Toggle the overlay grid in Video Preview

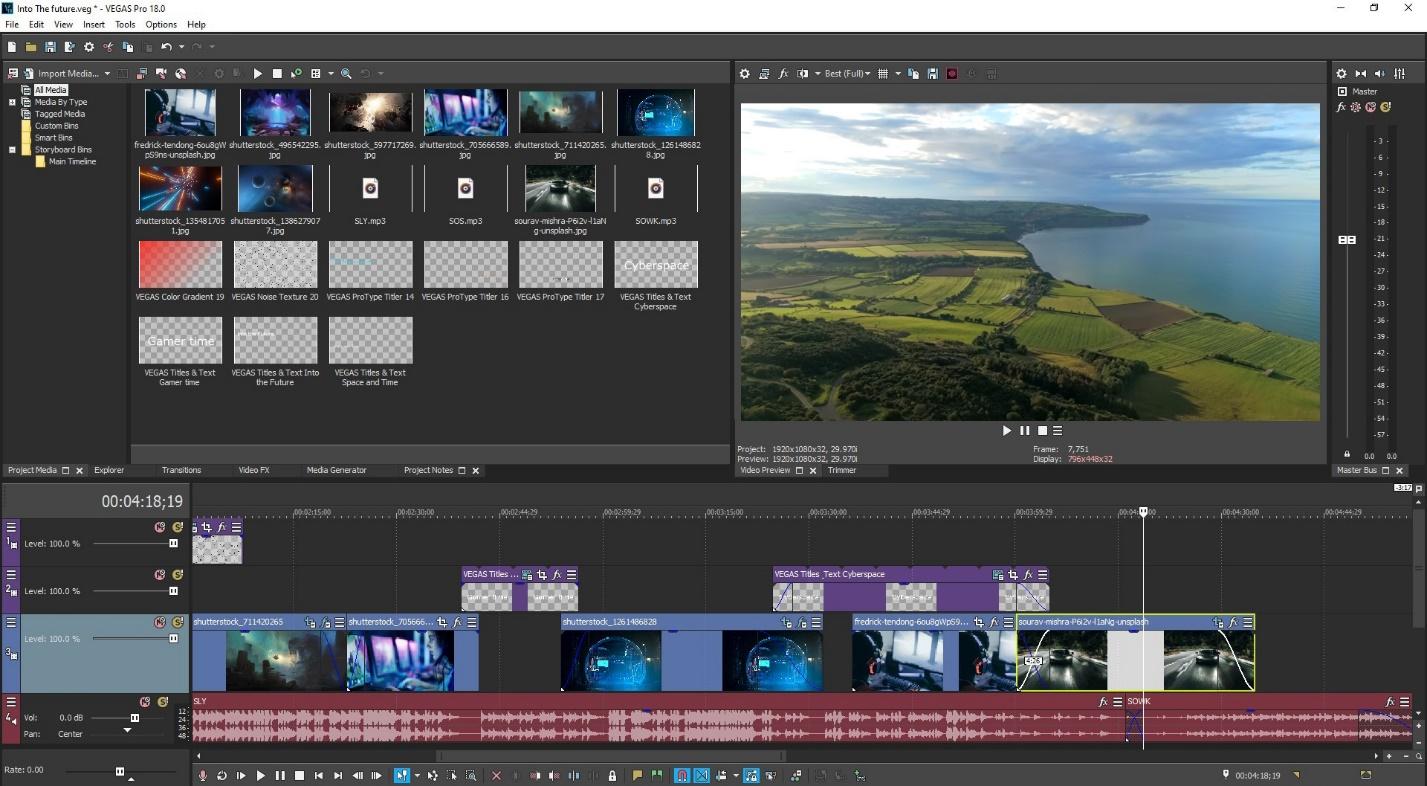(x=882, y=73)
